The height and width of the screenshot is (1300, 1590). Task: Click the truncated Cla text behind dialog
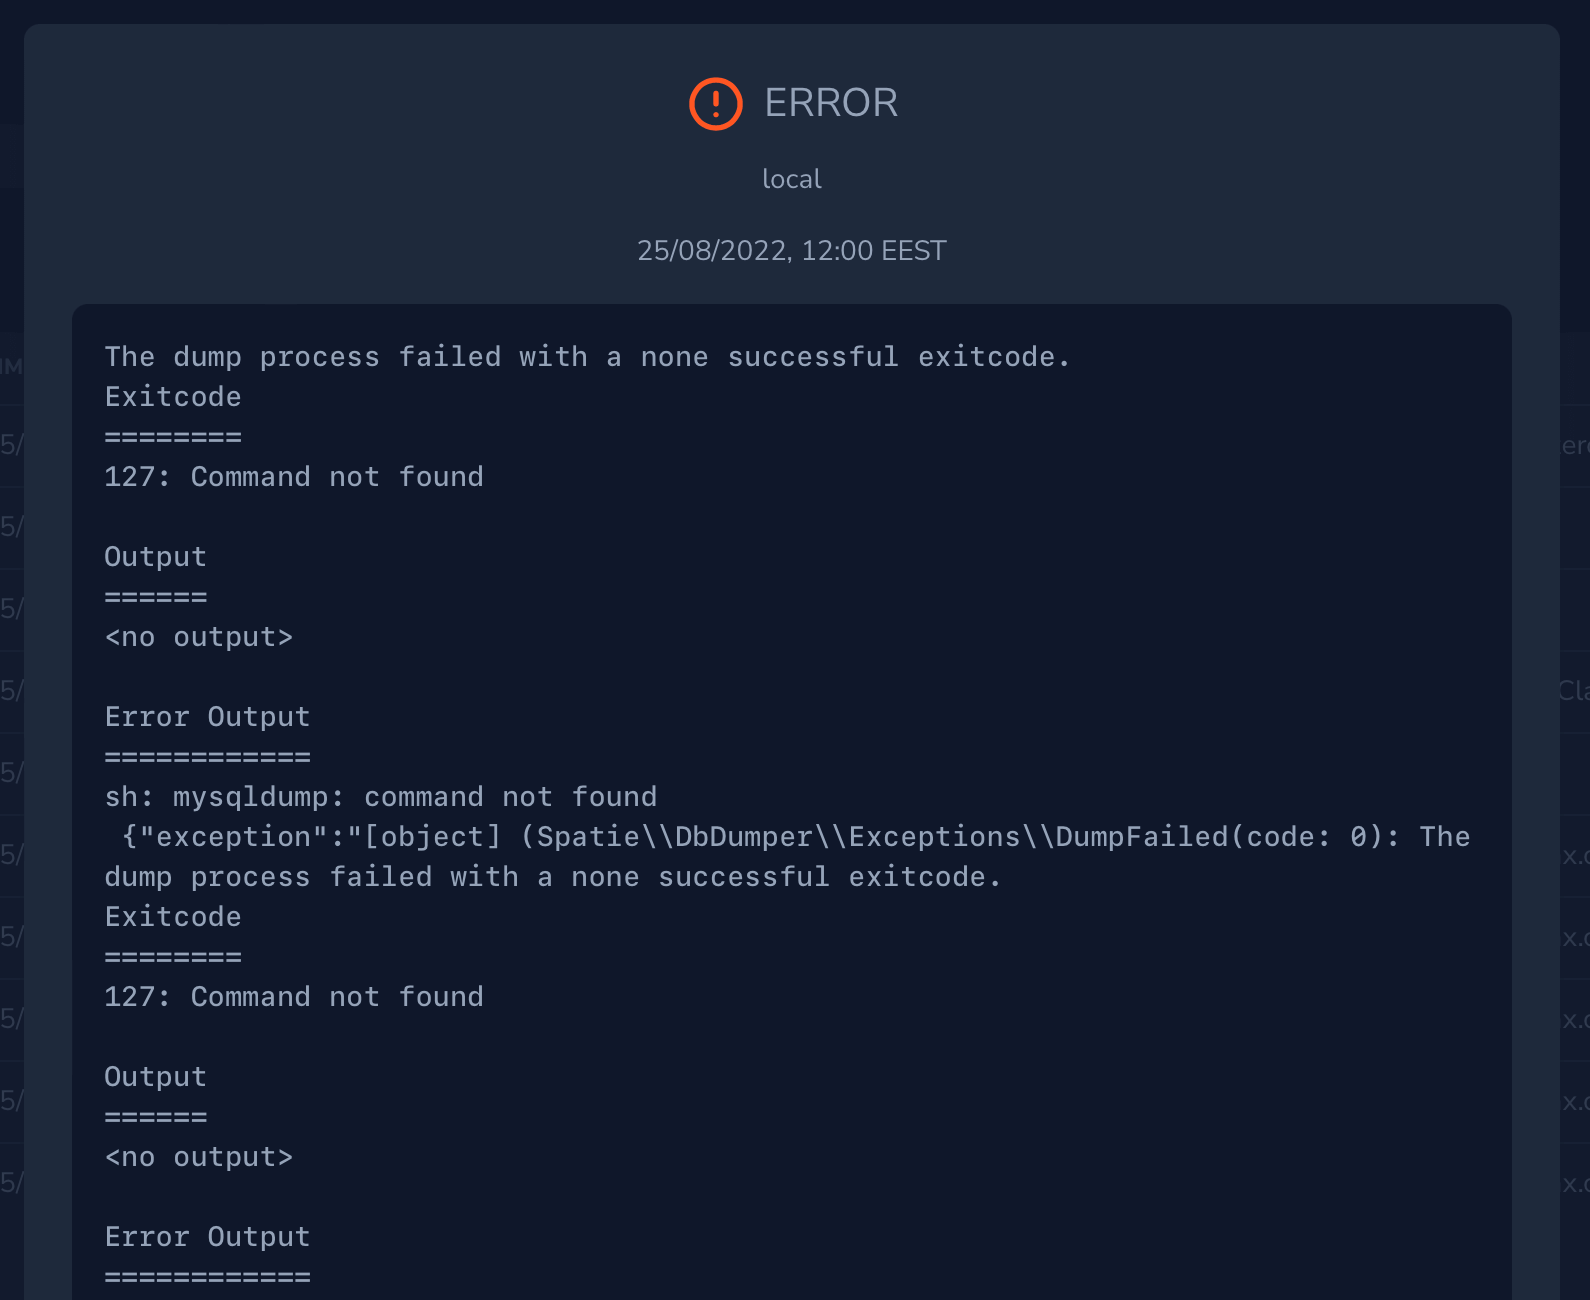1574,690
